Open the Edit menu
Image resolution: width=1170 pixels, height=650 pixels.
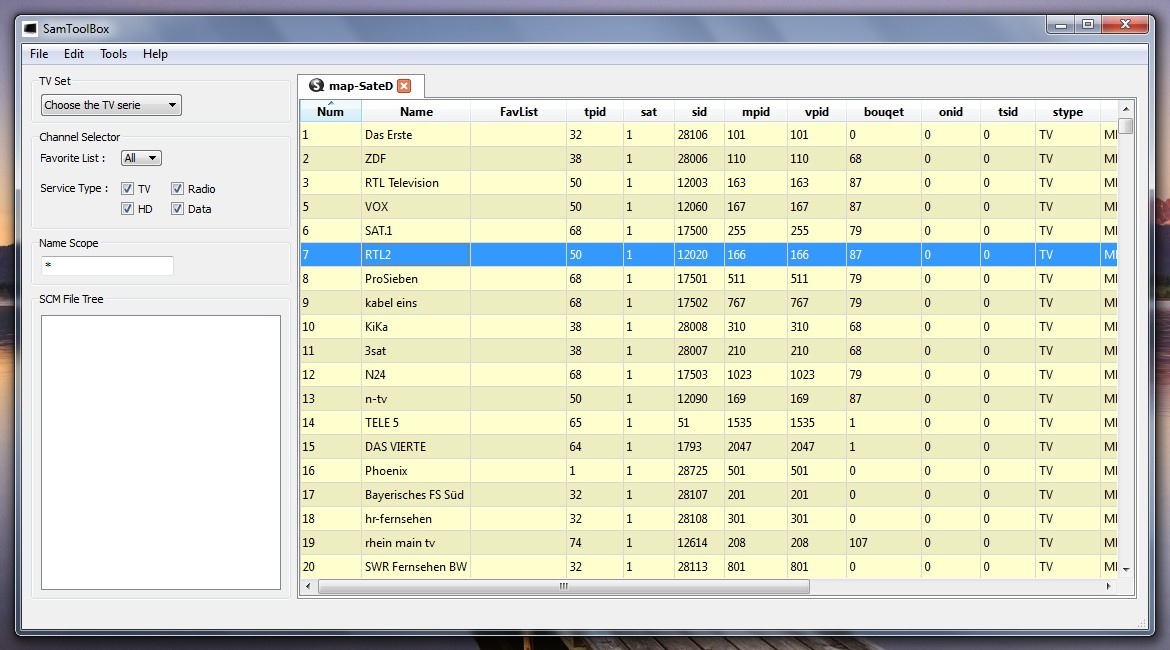coord(74,54)
